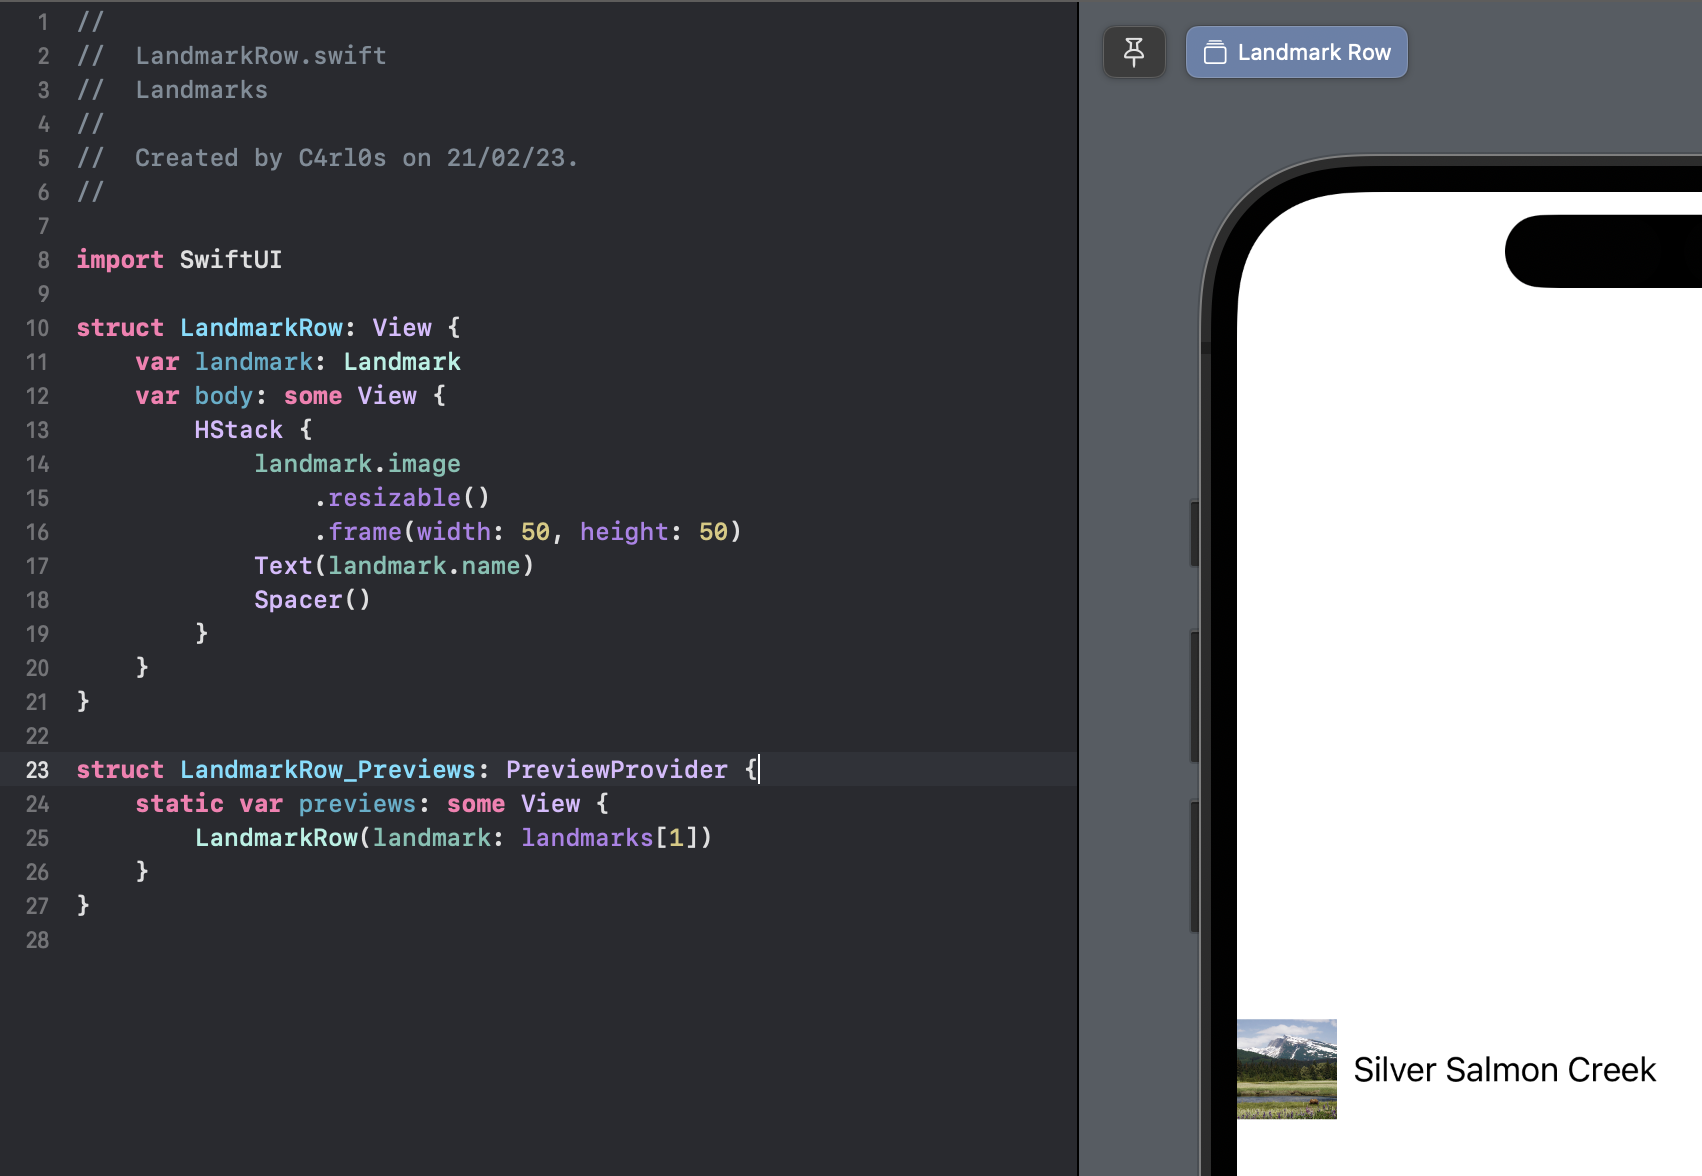
Task: Click the 'height' parameter on line 16
Action: point(624,532)
